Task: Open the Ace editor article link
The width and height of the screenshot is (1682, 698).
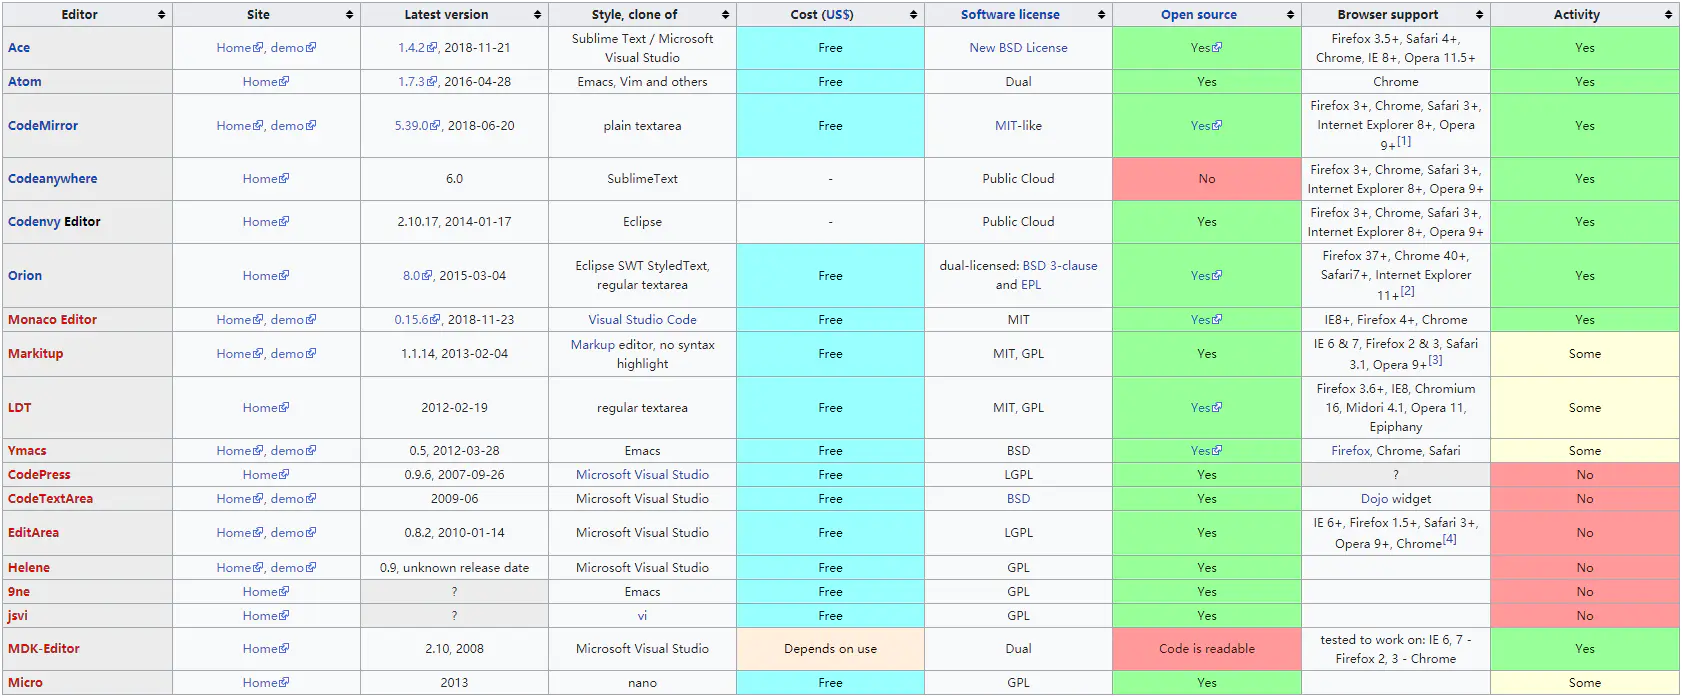Action: (x=19, y=48)
